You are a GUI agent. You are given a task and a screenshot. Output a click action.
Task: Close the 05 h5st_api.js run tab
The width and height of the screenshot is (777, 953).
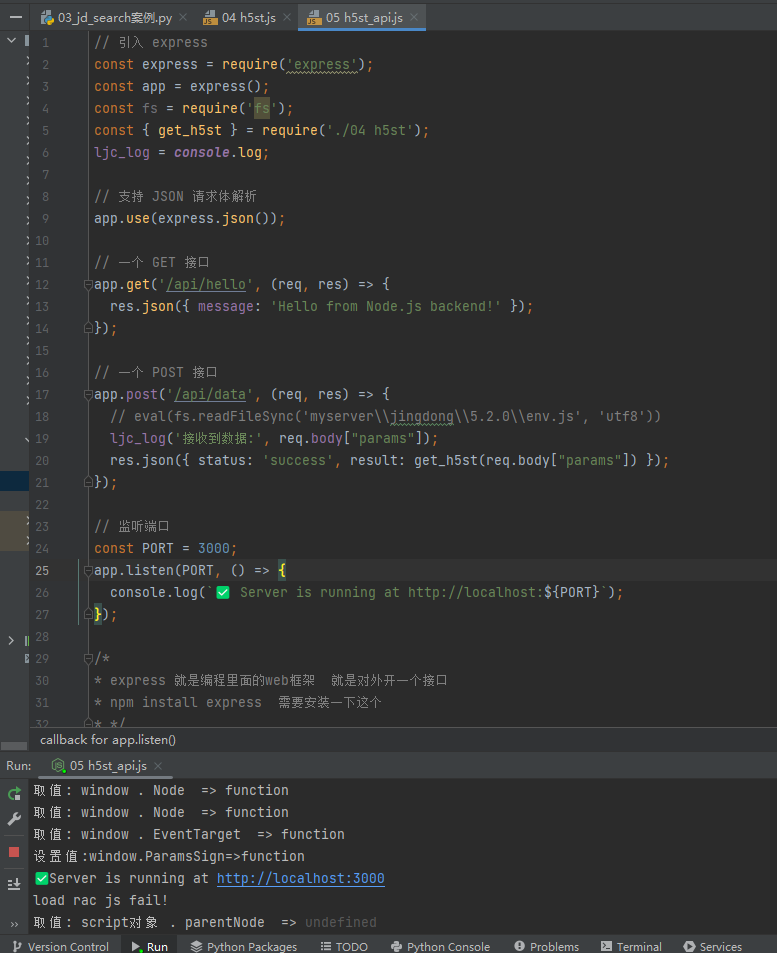pos(158,766)
